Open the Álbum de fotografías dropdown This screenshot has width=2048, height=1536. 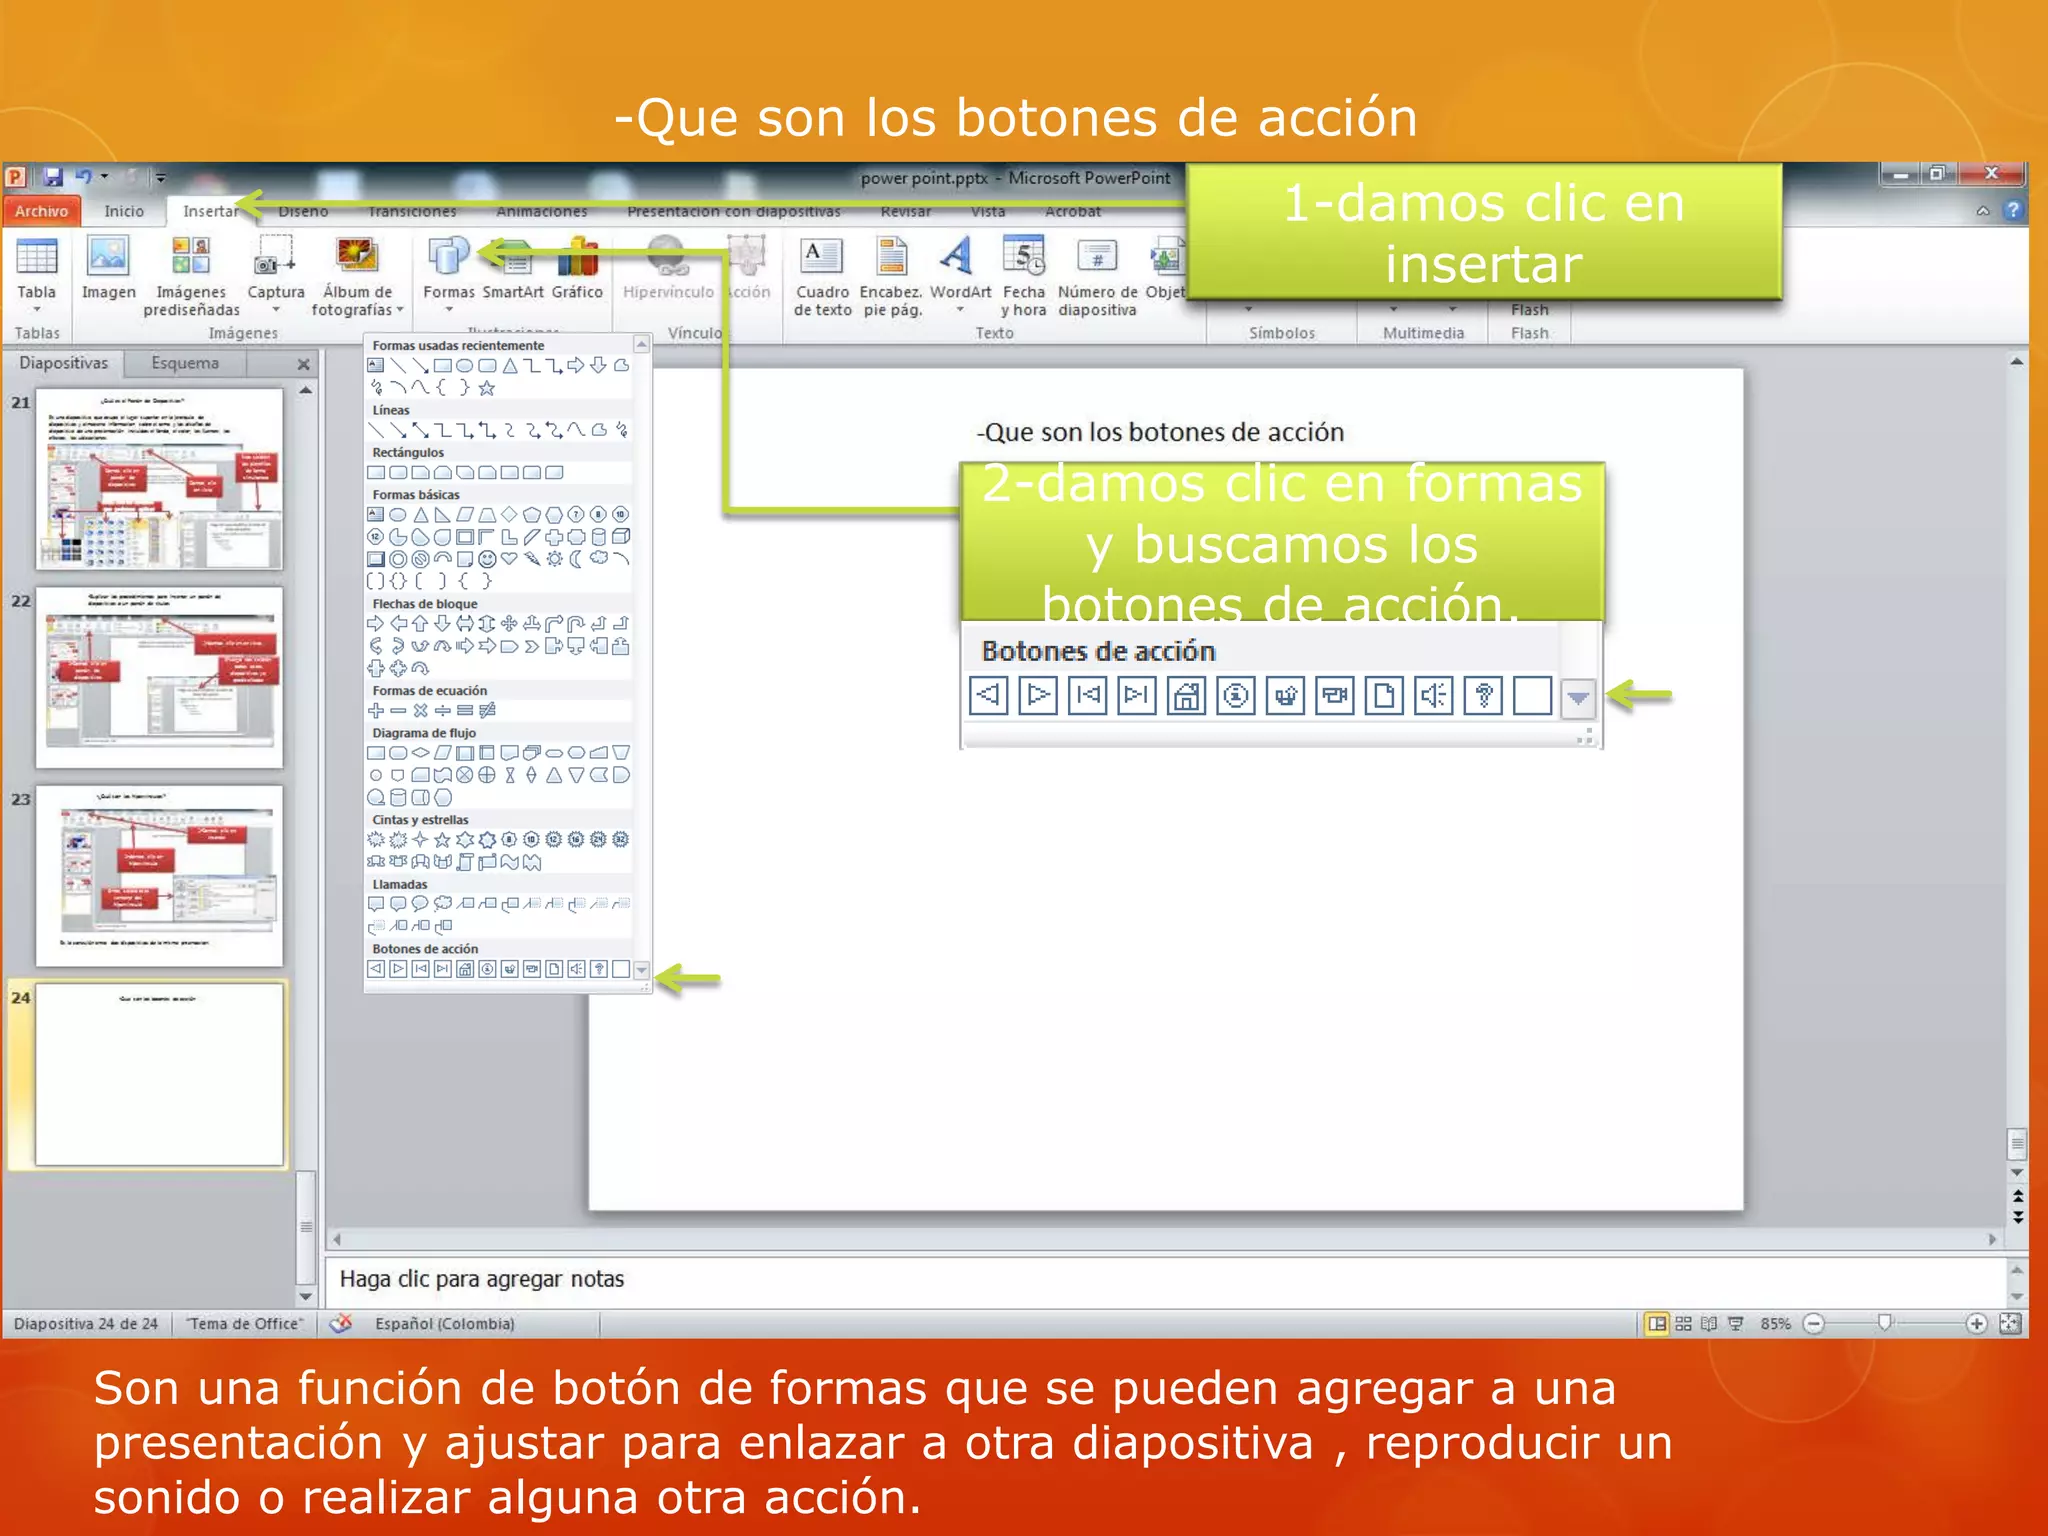click(x=400, y=310)
